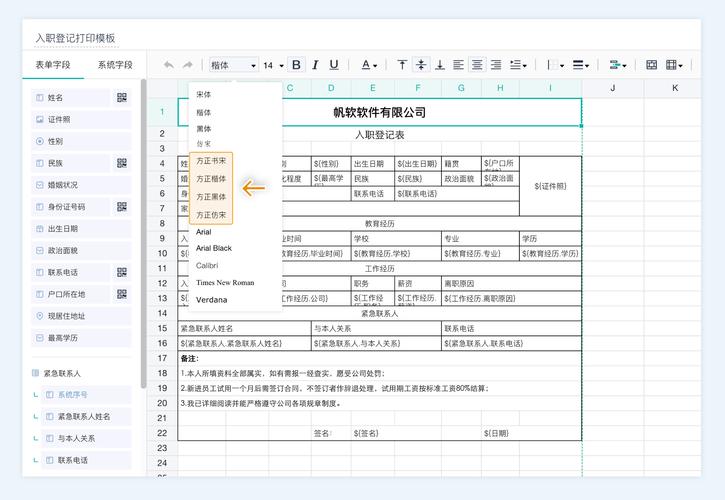Screen dimensions: 725x500
Task: Switch to the 表单字段 tab
Action: [x=53, y=65]
